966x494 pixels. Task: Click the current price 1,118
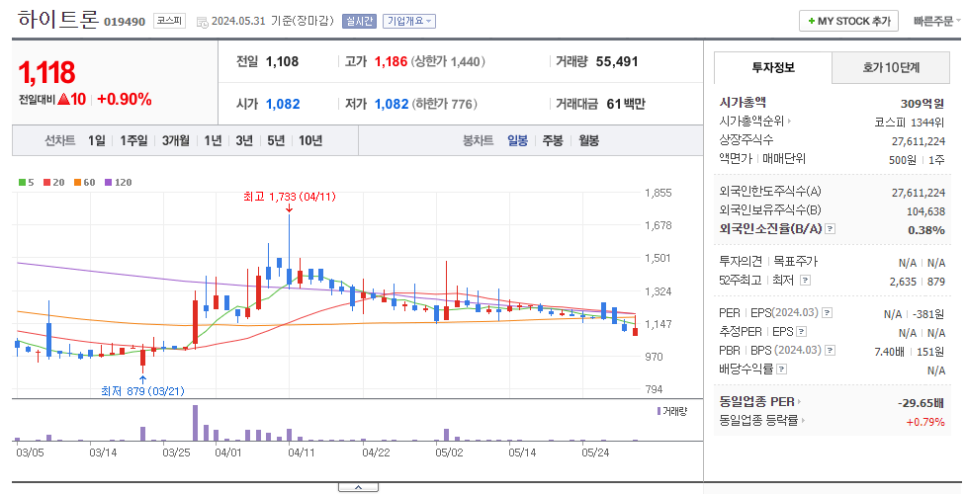(46, 73)
